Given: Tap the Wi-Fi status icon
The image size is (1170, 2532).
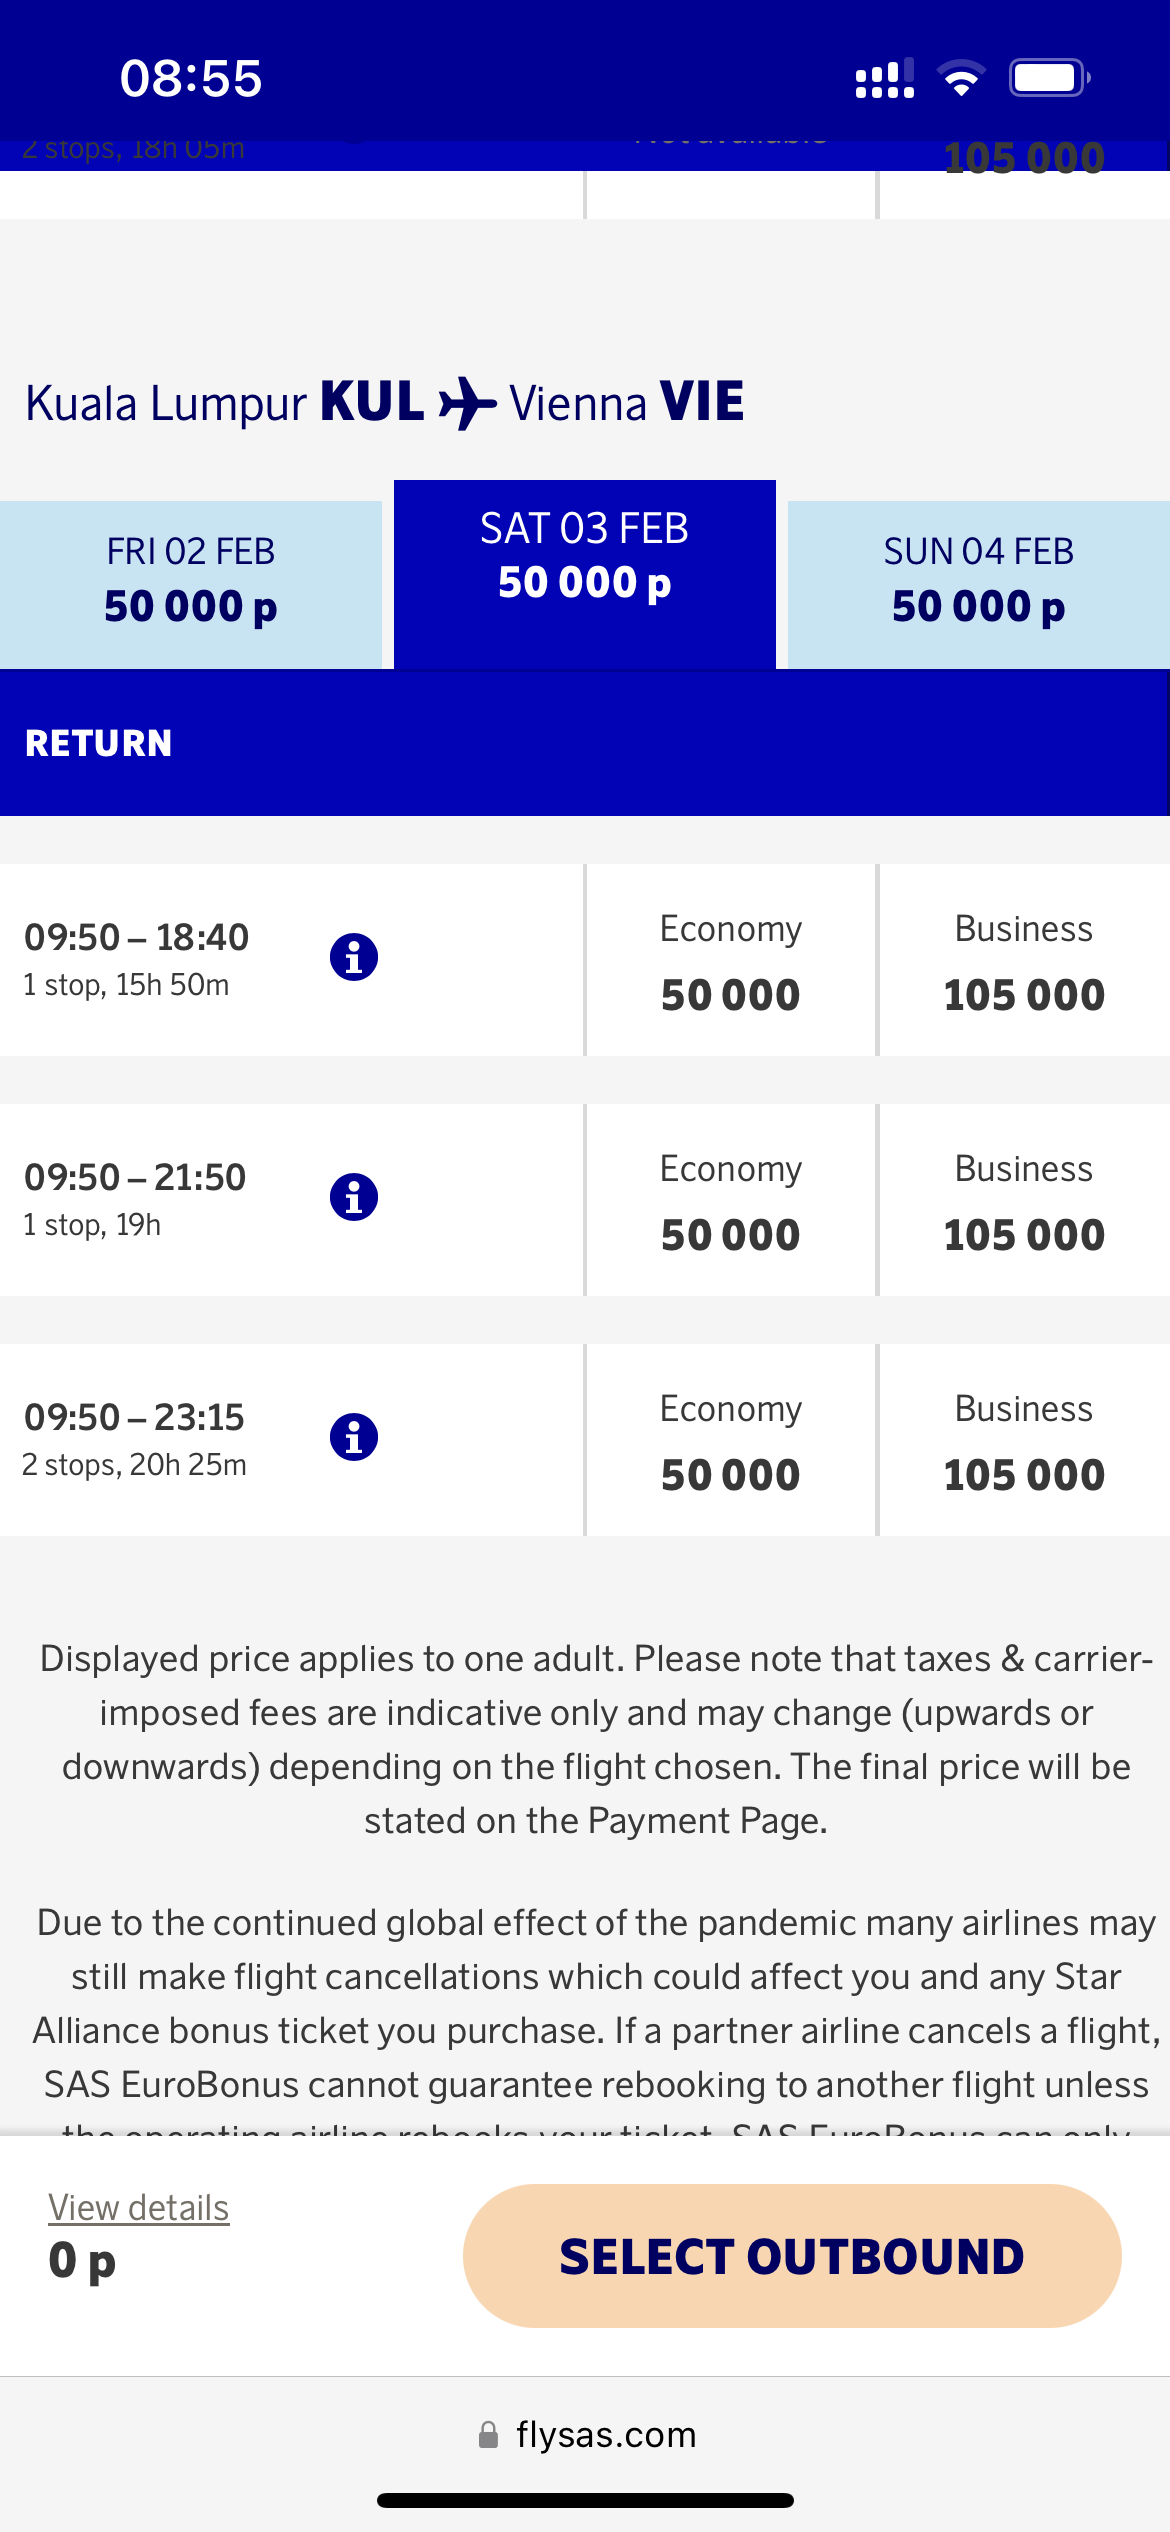Looking at the screenshot, I should pyautogui.click(x=961, y=78).
